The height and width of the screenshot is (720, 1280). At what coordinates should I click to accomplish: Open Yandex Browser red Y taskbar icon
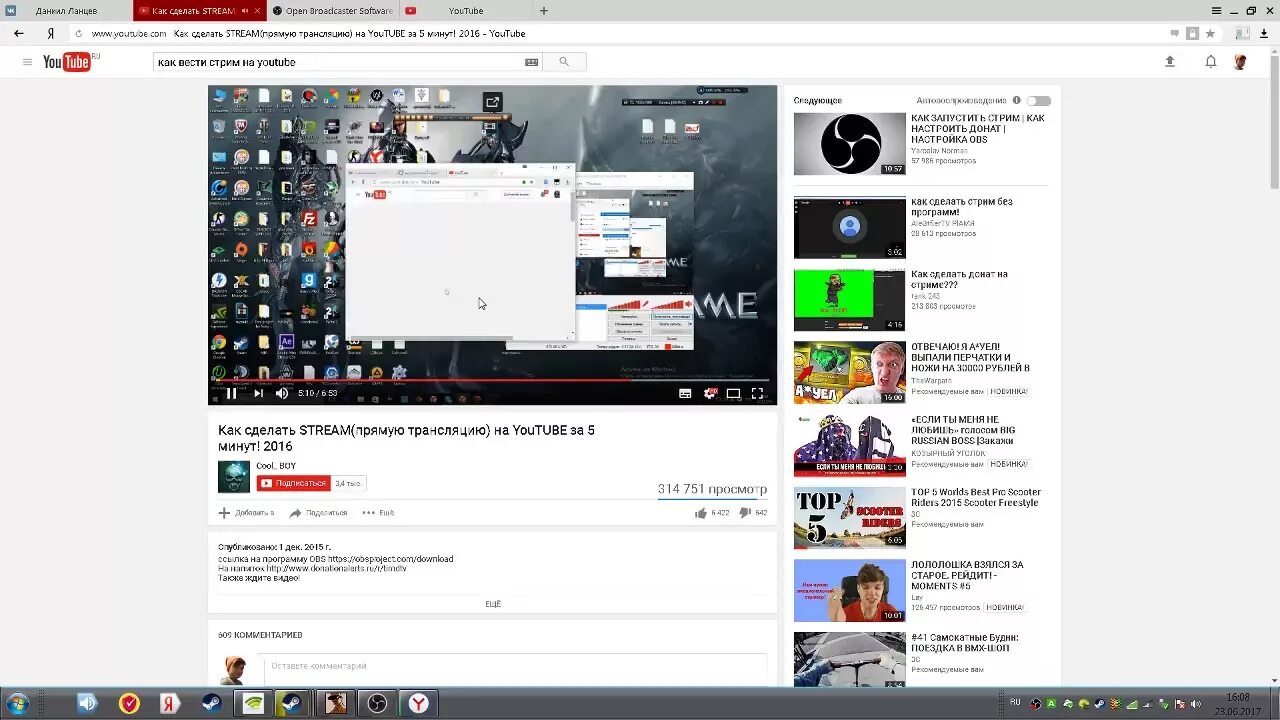[418, 703]
